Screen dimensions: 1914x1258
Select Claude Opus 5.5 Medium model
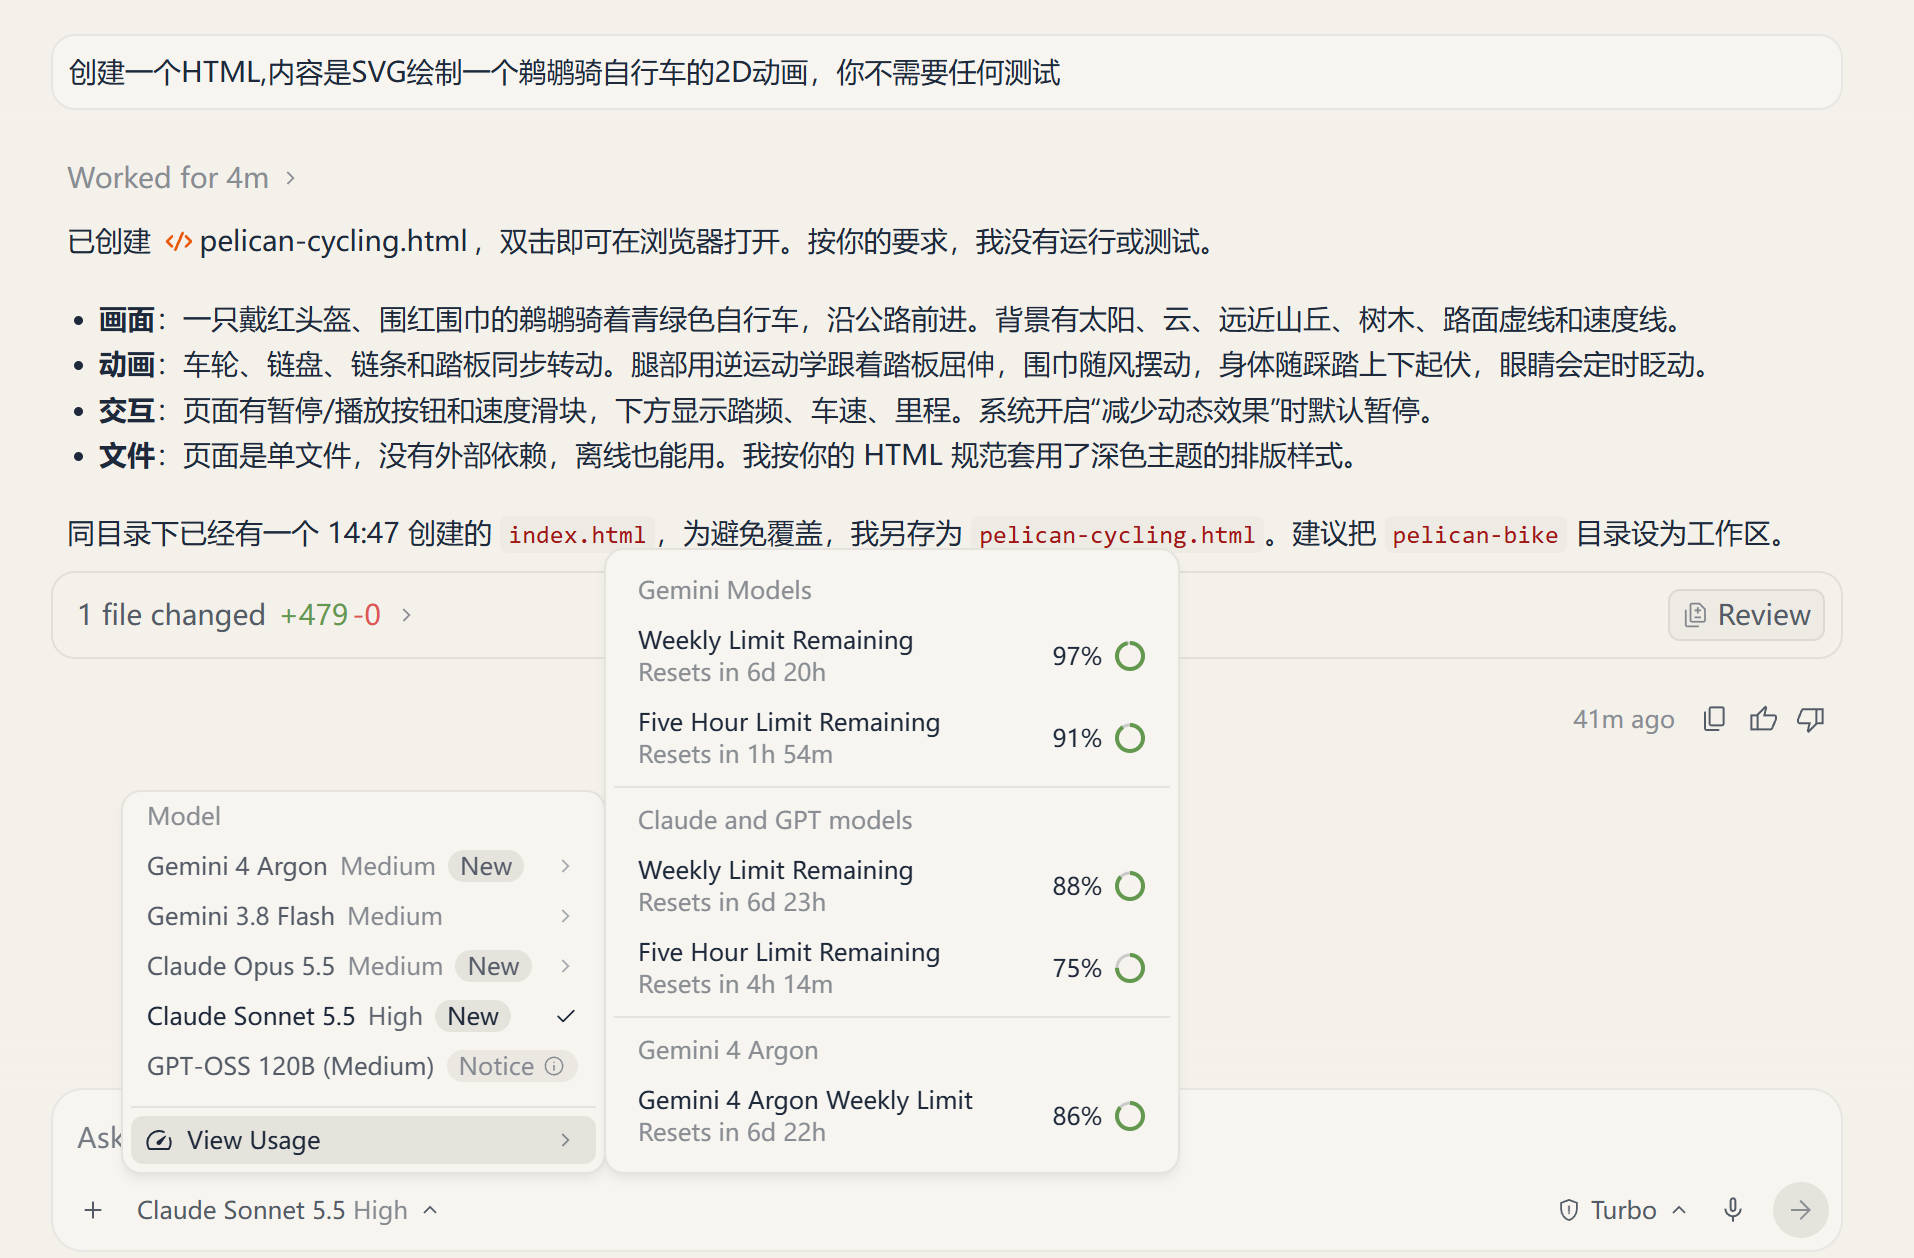pyautogui.click(x=360, y=966)
